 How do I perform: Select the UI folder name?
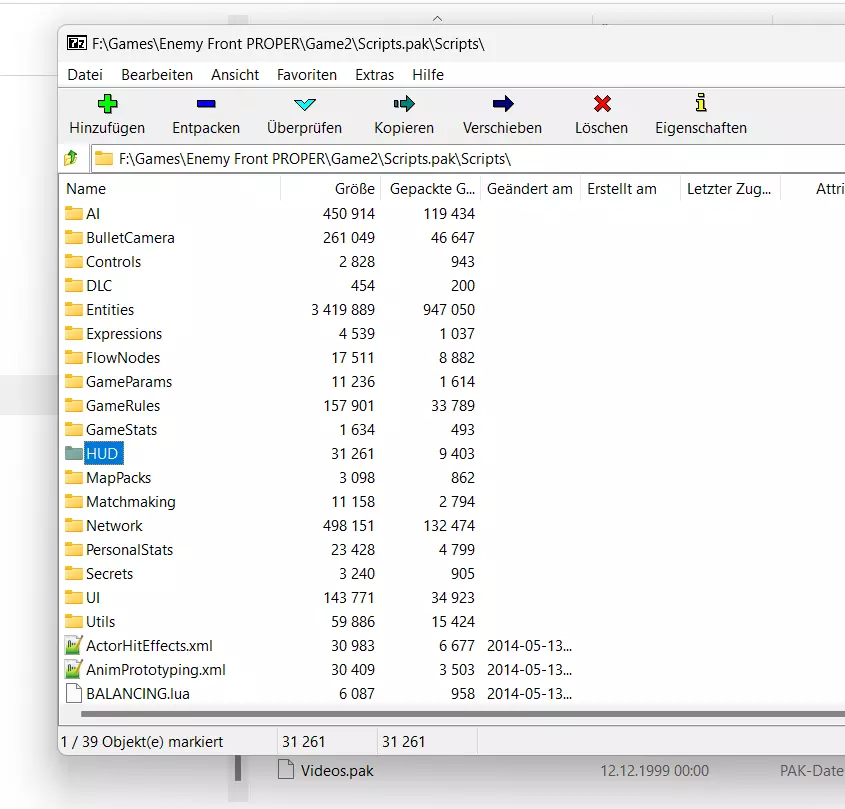(93, 598)
